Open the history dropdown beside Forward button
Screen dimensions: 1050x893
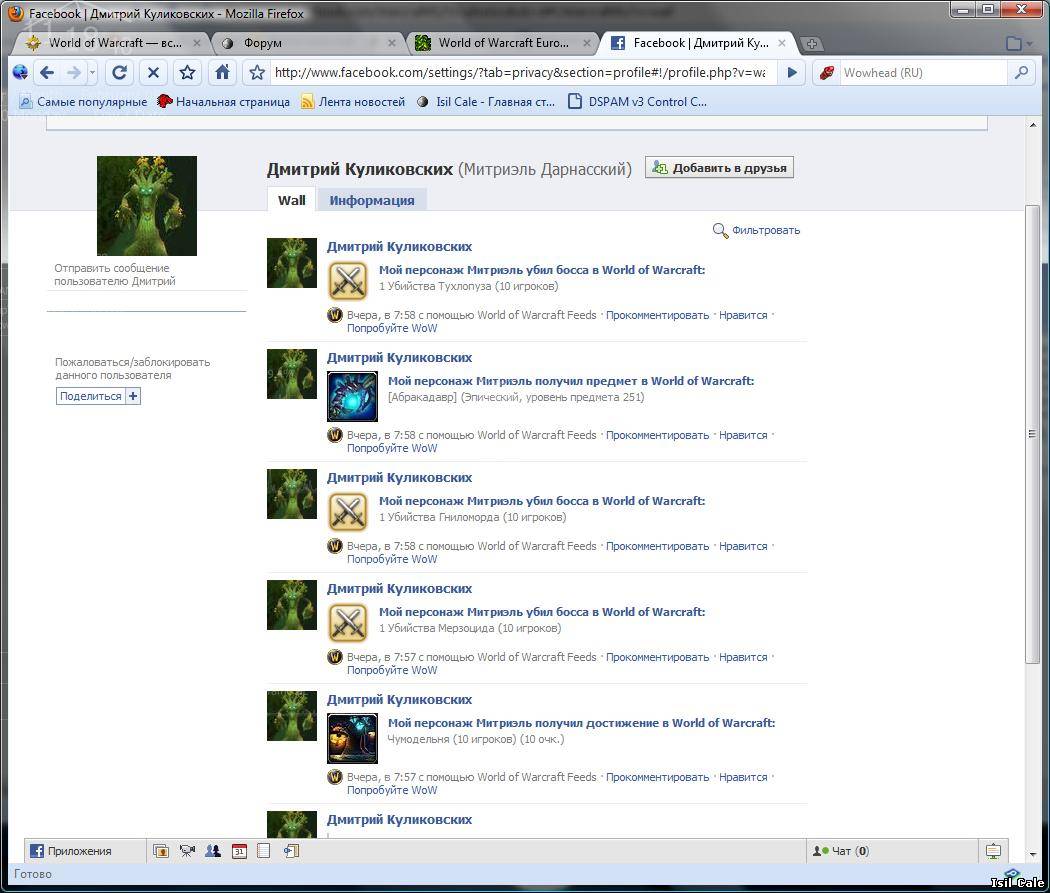tap(92, 72)
